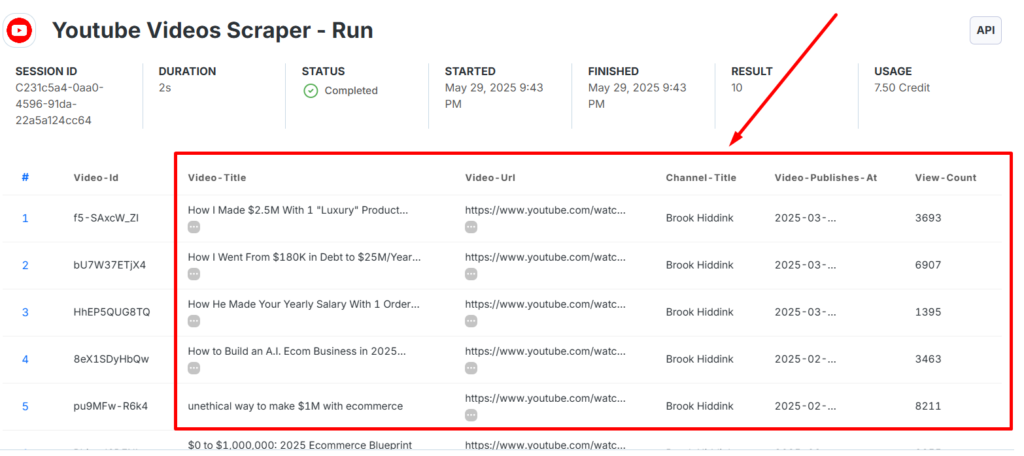This screenshot has width=1024, height=456.
Task: Select video ID 8eX1SDyHbQw
Action: tap(111, 359)
